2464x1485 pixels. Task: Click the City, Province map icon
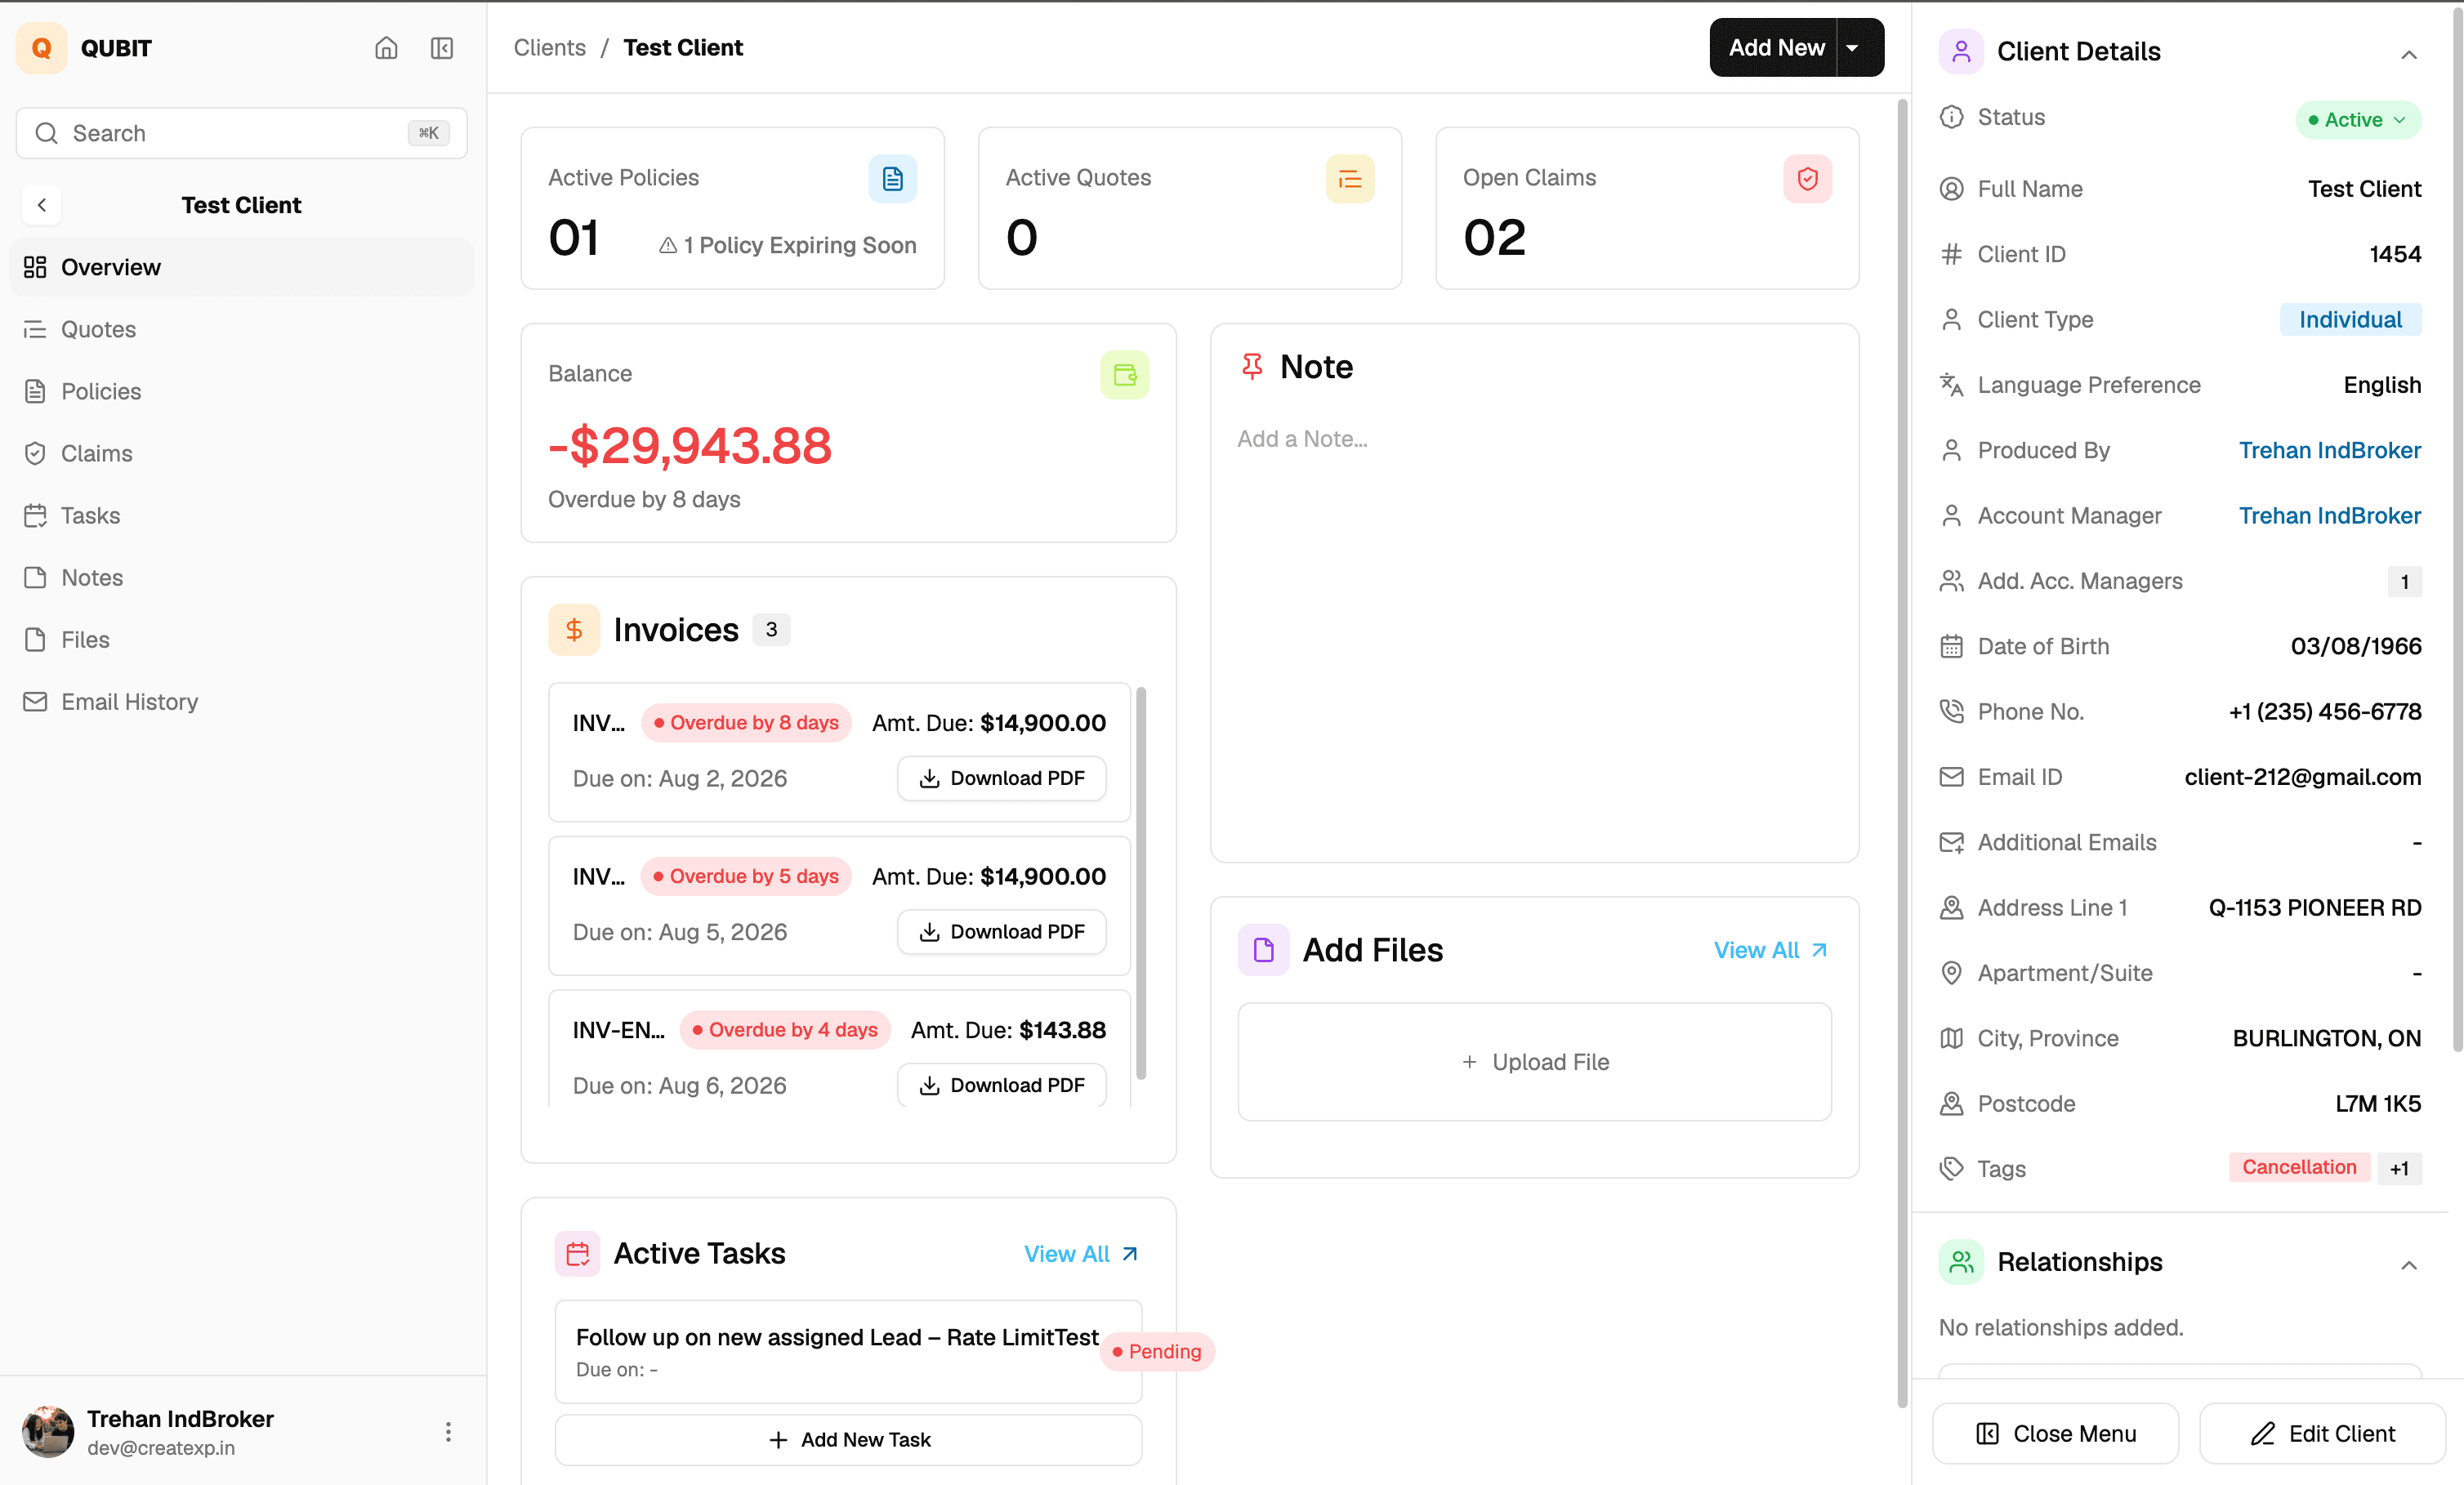pyautogui.click(x=1951, y=1038)
